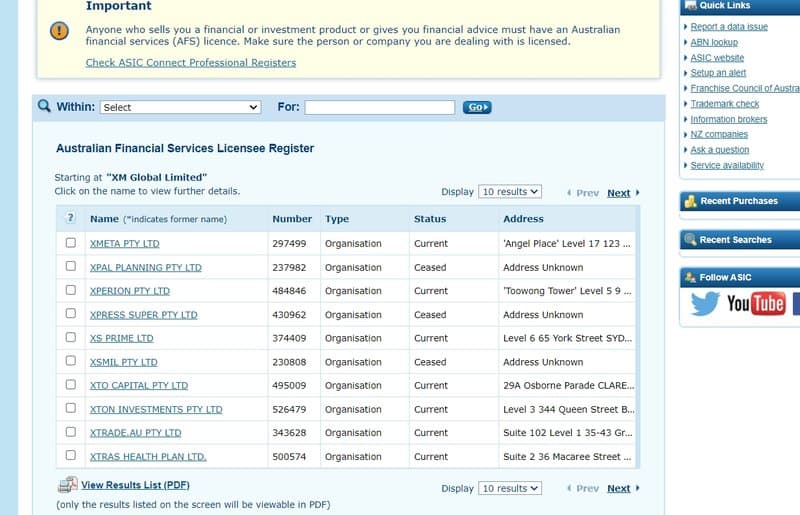Click the PDF document icon near View Results List

[67, 484]
